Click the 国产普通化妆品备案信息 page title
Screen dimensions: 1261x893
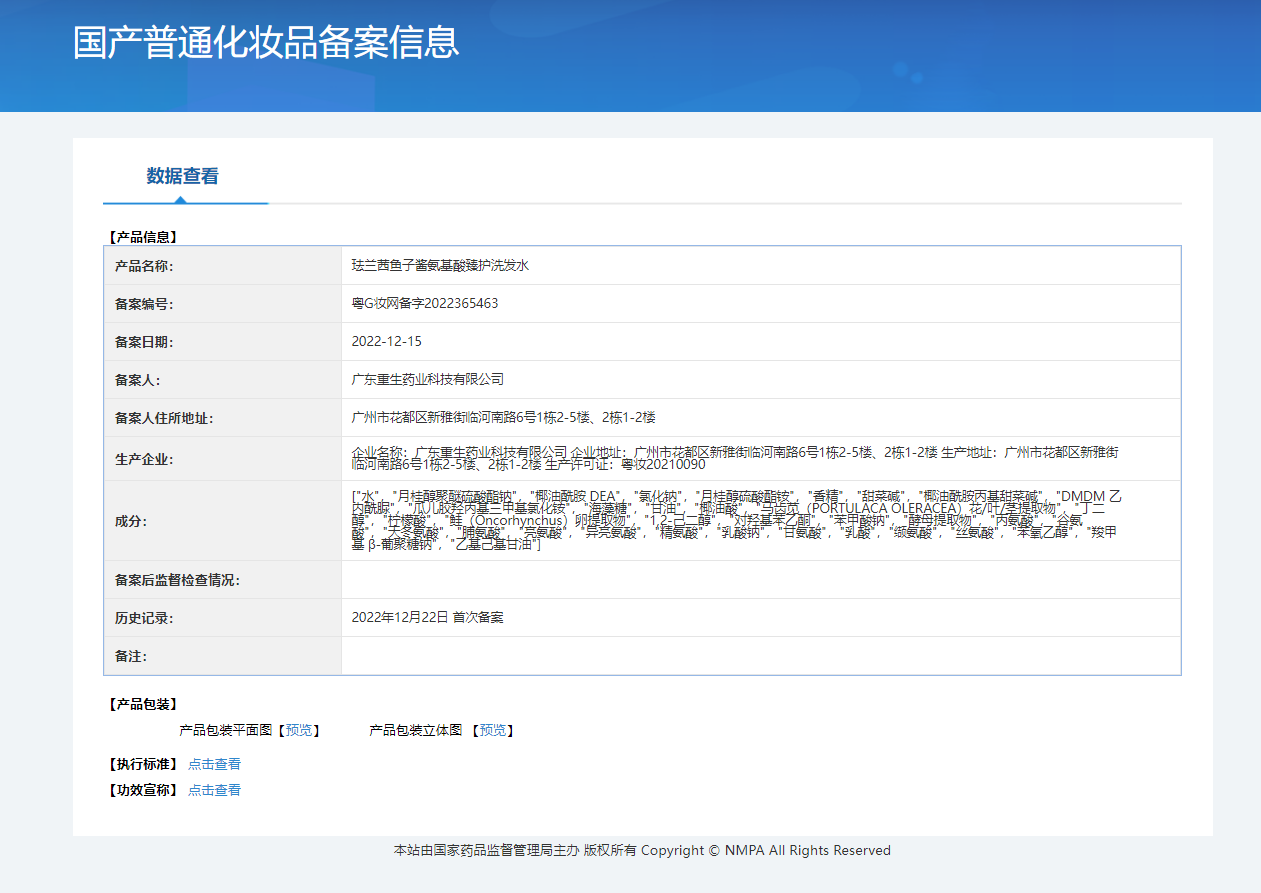266,43
